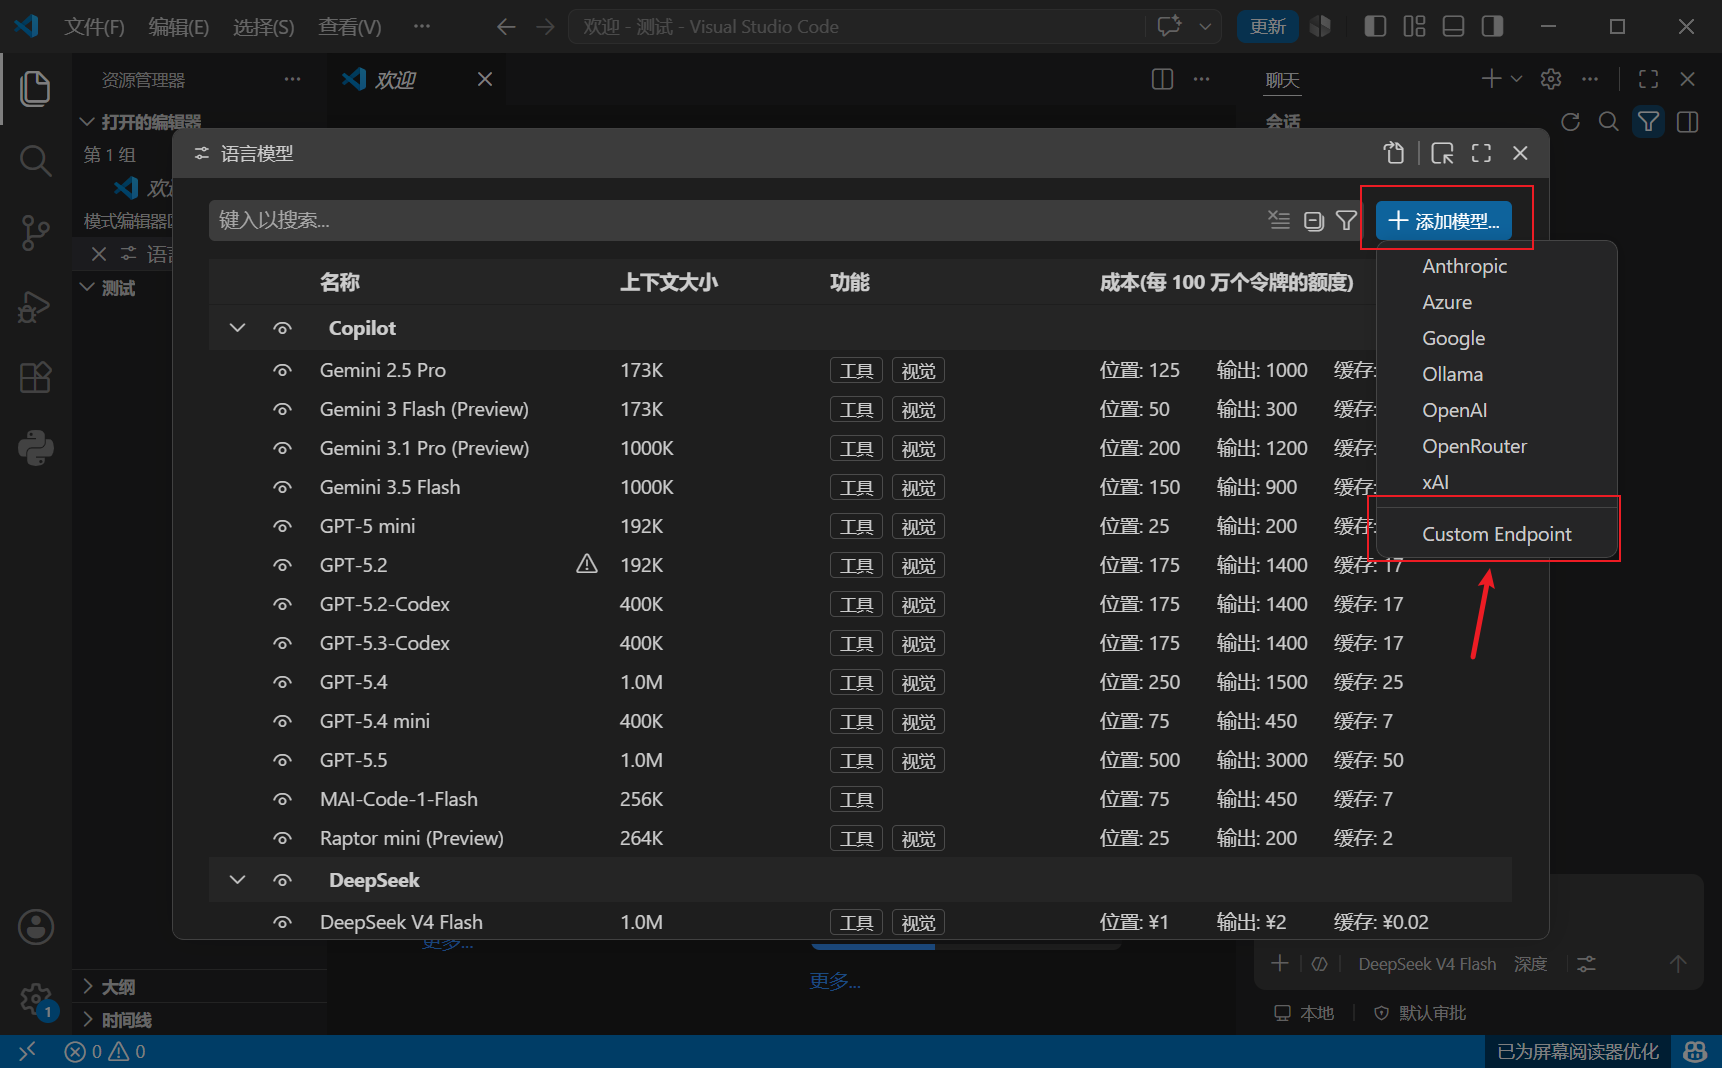The width and height of the screenshot is (1722, 1068).
Task: Click the 更新 update button
Action: point(1267,27)
